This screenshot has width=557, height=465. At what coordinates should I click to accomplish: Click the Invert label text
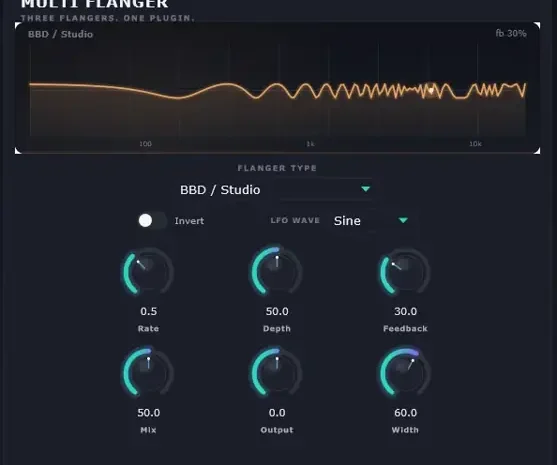click(189, 221)
